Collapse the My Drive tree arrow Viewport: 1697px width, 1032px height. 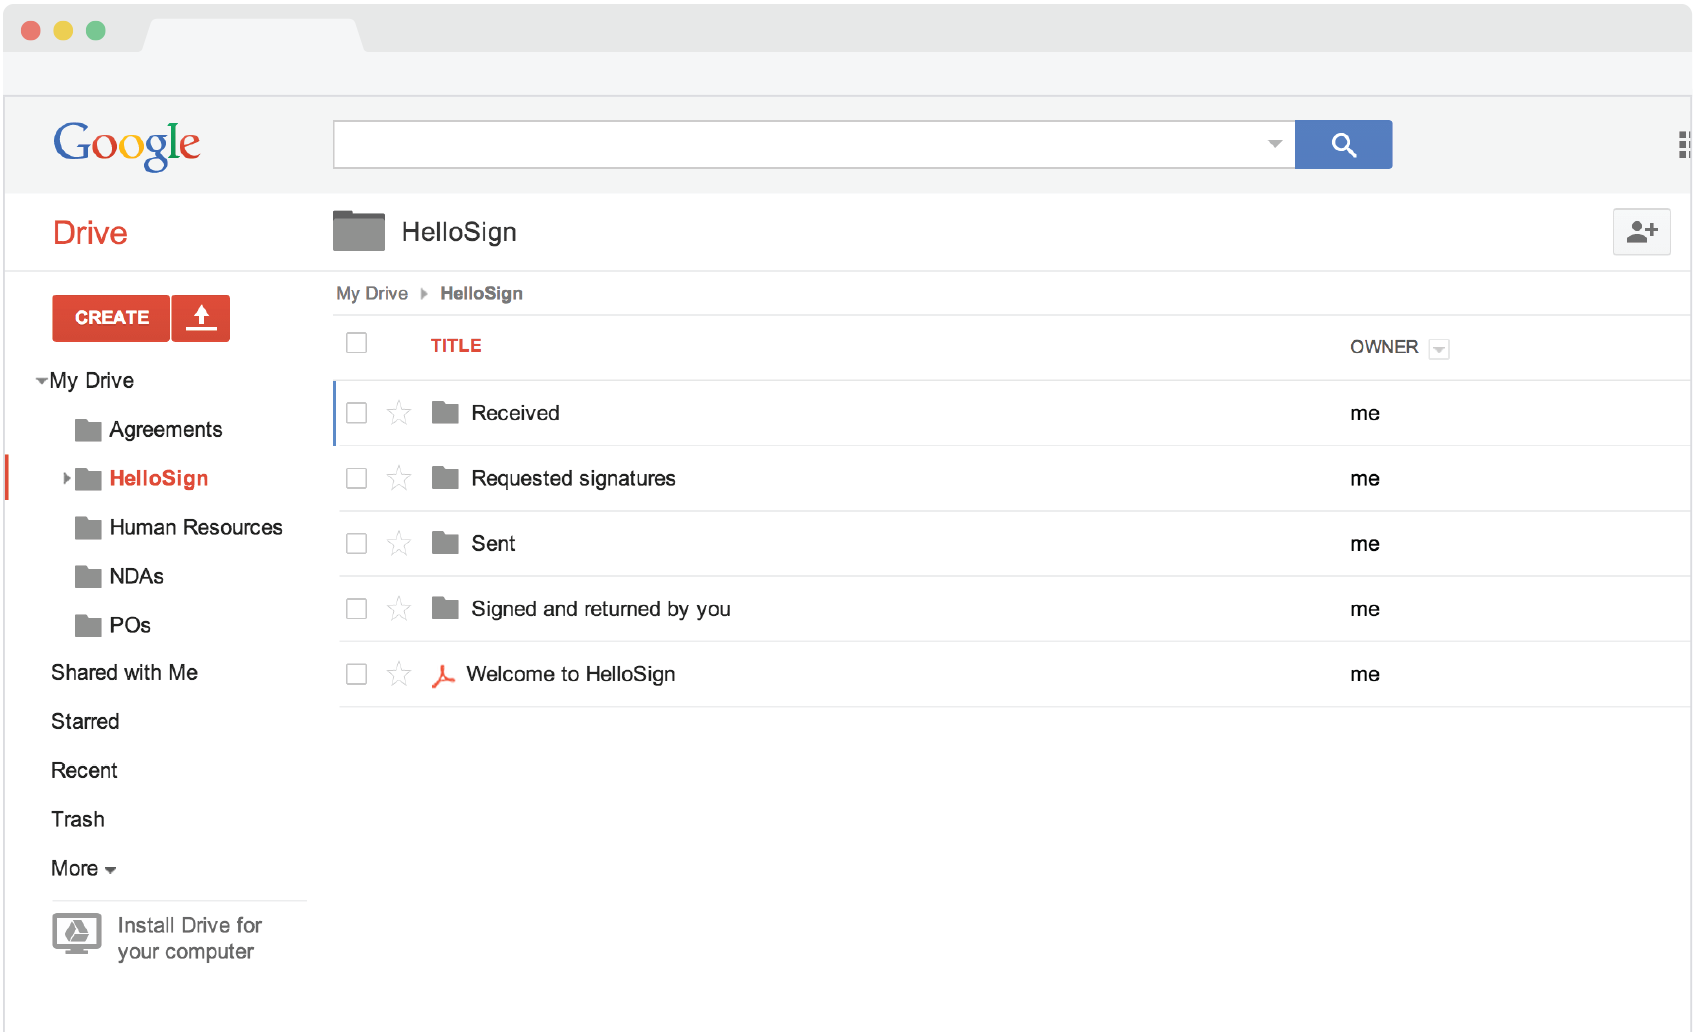41,381
